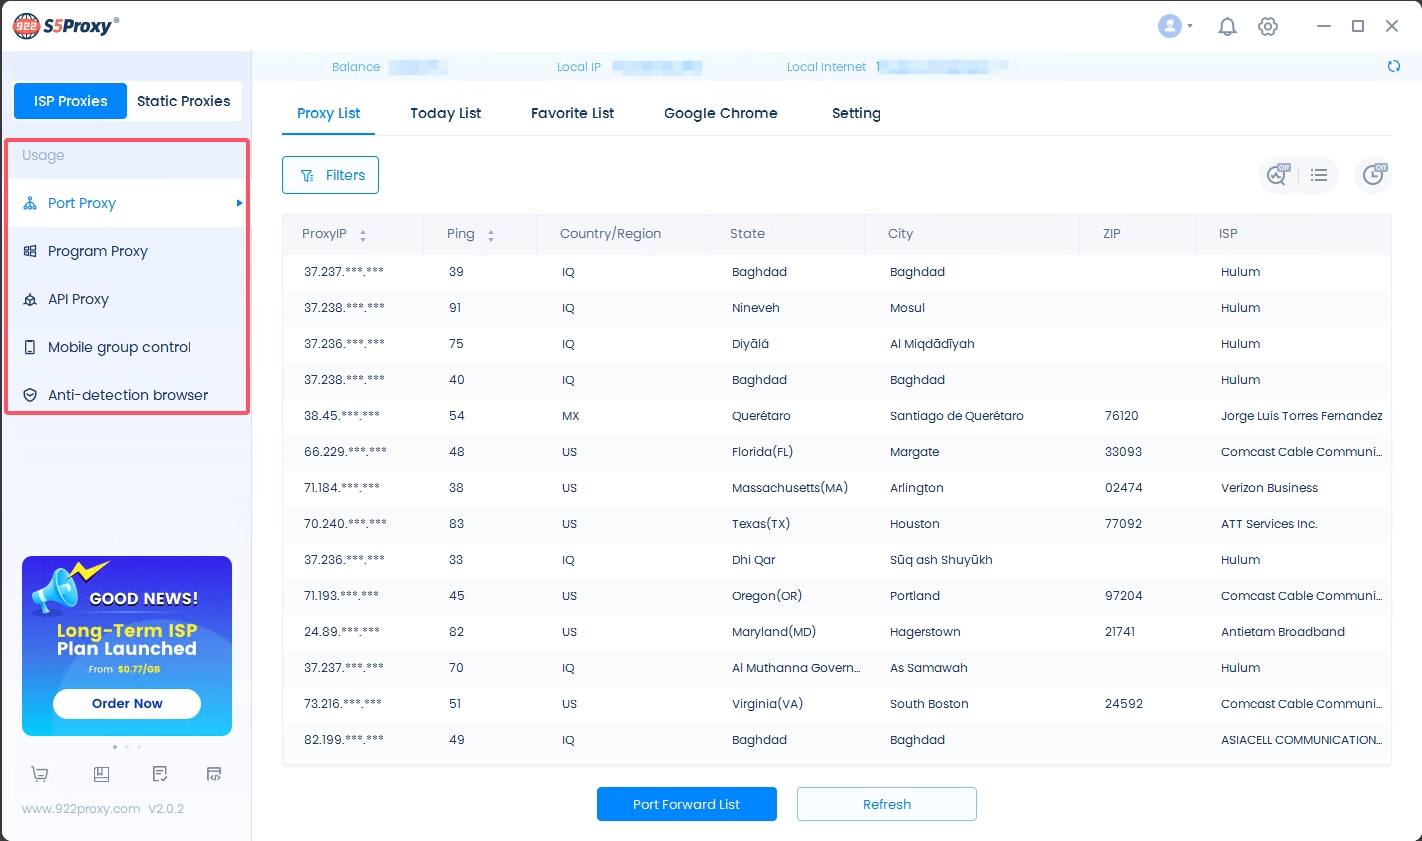The image size is (1422, 841).
Task: Open the shopping cart icon in sidebar
Action: tap(40, 774)
